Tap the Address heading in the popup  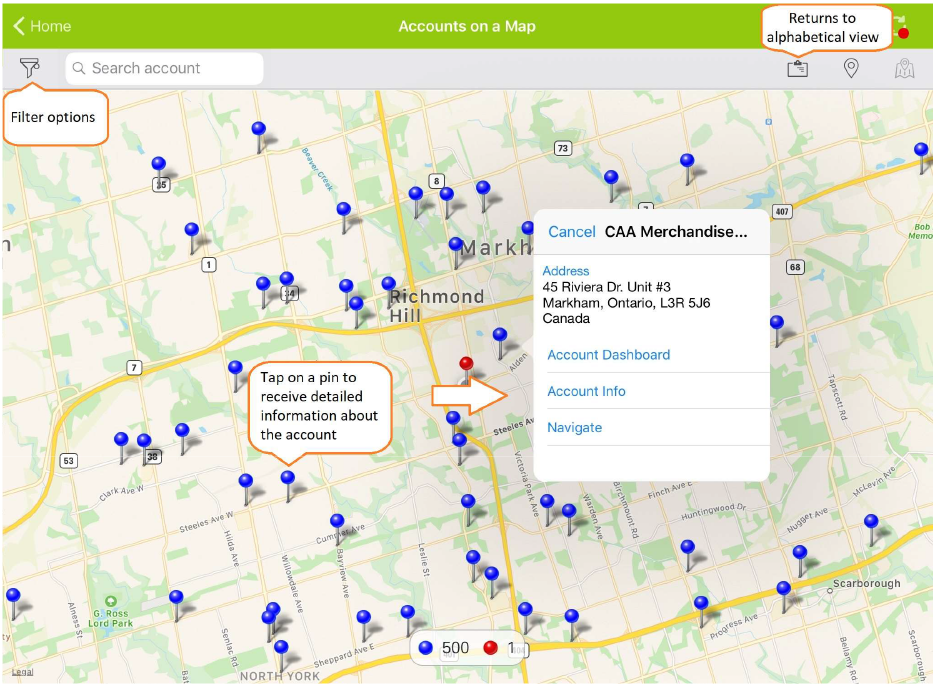(566, 271)
